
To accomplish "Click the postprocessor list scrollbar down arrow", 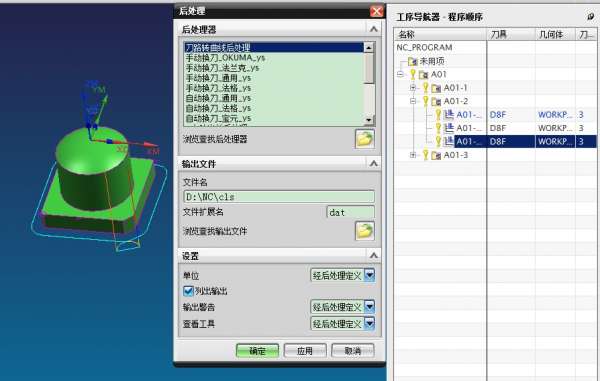I will pos(369,120).
